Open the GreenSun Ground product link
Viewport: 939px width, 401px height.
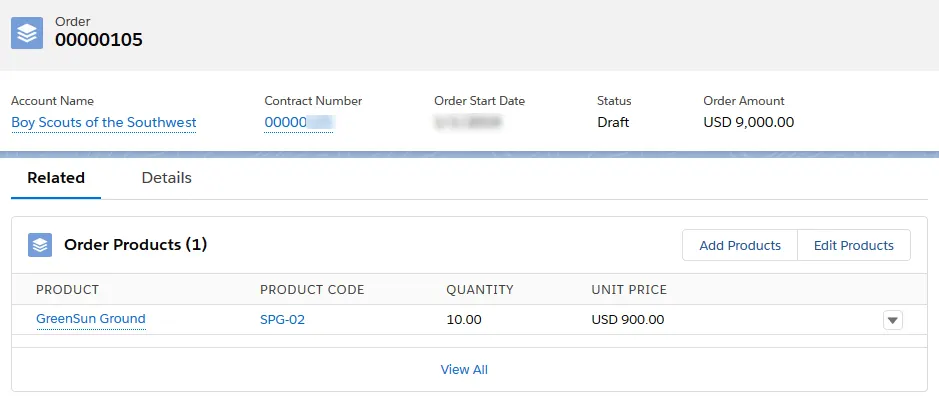click(x=91, y=319)
